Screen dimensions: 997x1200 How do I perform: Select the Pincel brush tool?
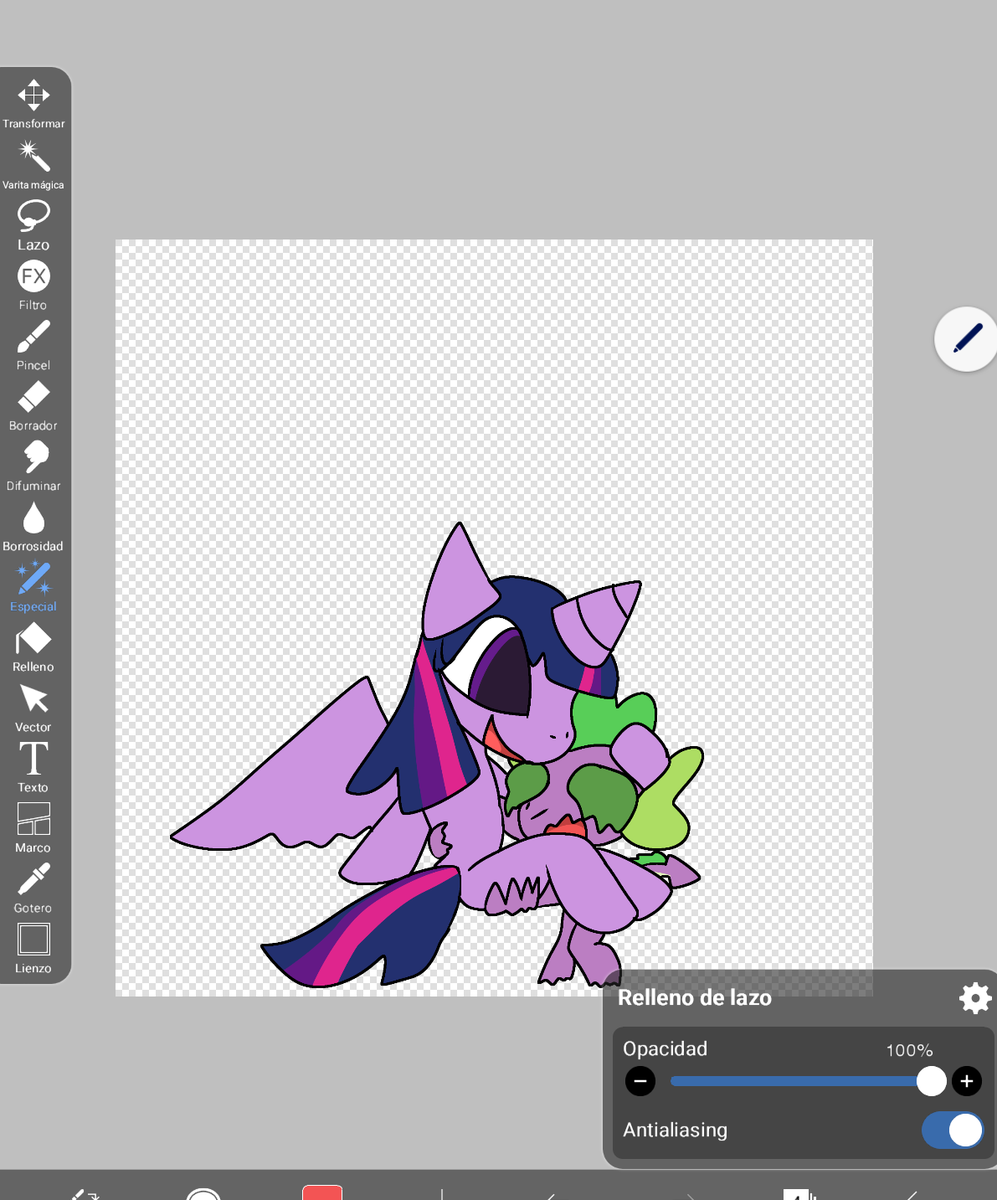tap(34, 345)
